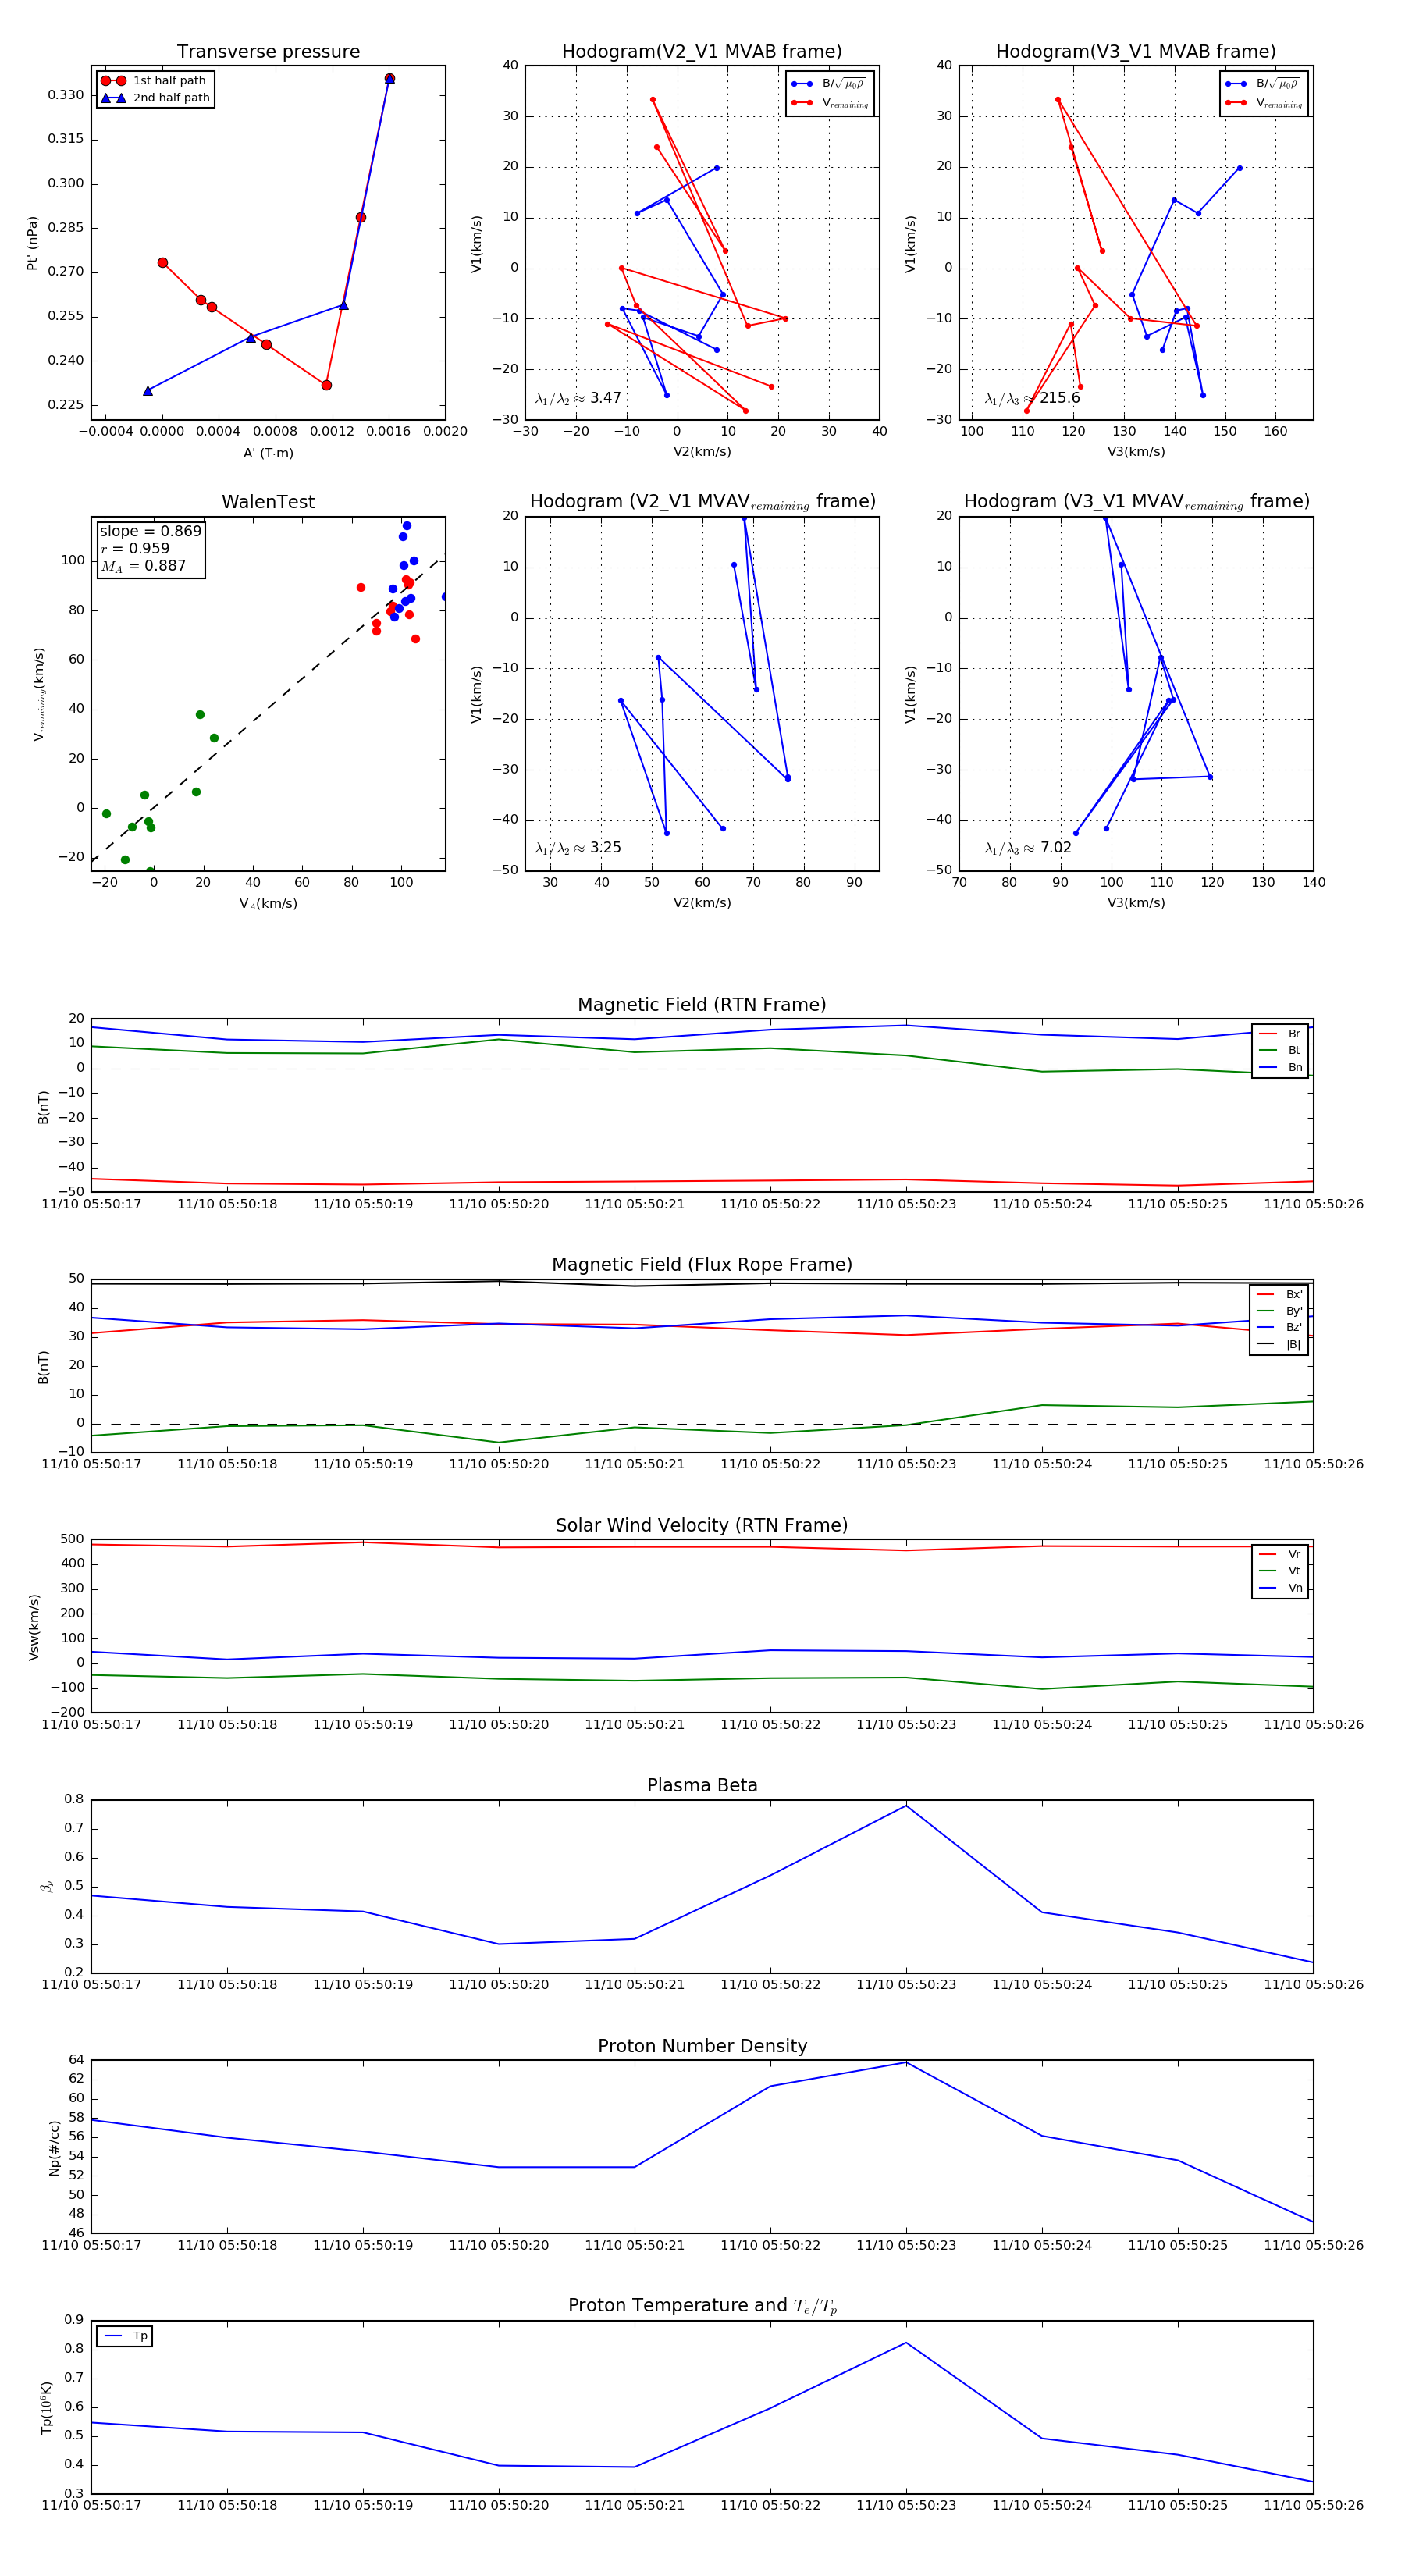Click the "Transverse pressure" plot title
1405x2576 pixels.
tap(268, 52)
